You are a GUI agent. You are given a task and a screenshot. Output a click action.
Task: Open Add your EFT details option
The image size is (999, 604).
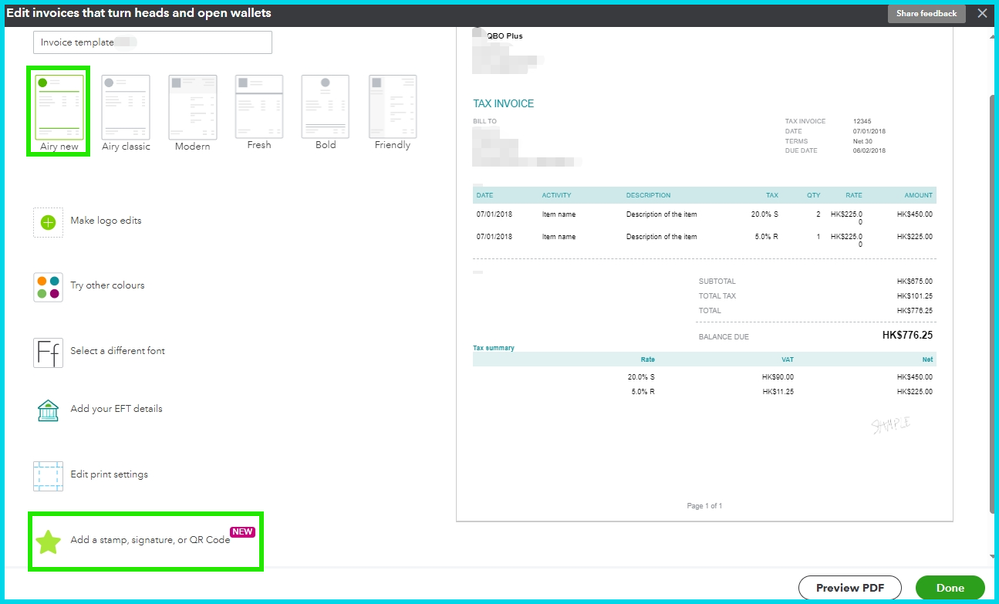[x=116, y=408]
